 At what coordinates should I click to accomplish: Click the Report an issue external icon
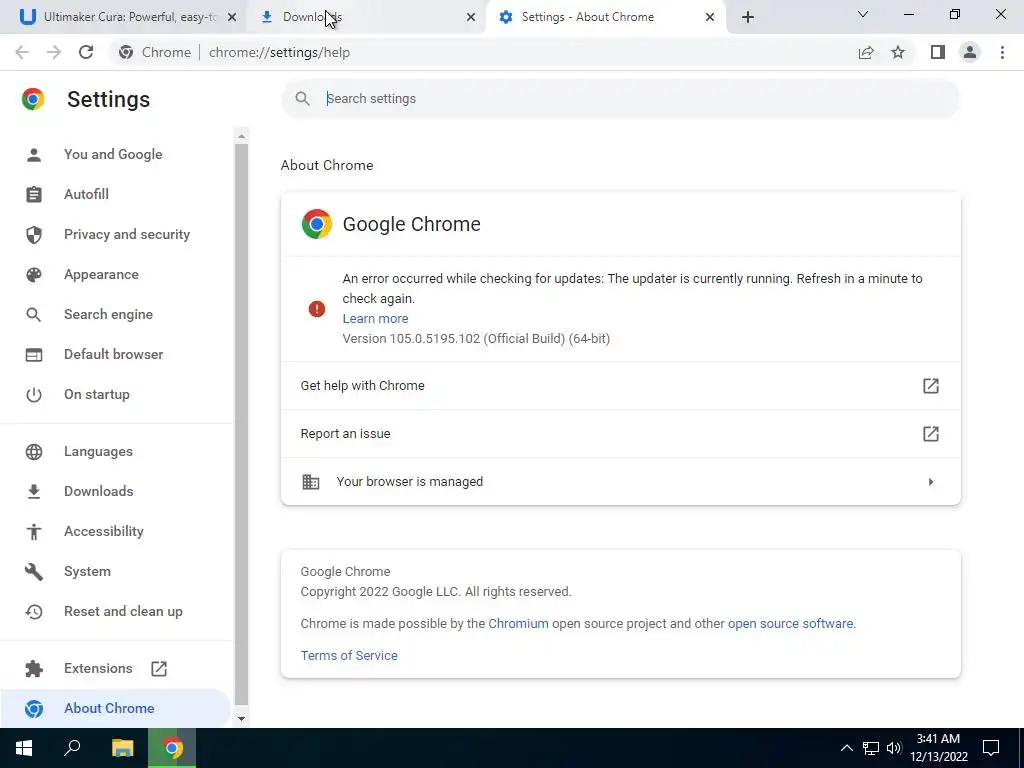pyautogui.click(x=931, y=434)
